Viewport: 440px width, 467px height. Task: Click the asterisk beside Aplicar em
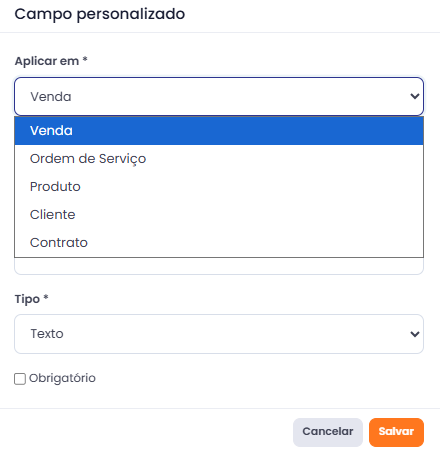85,60
